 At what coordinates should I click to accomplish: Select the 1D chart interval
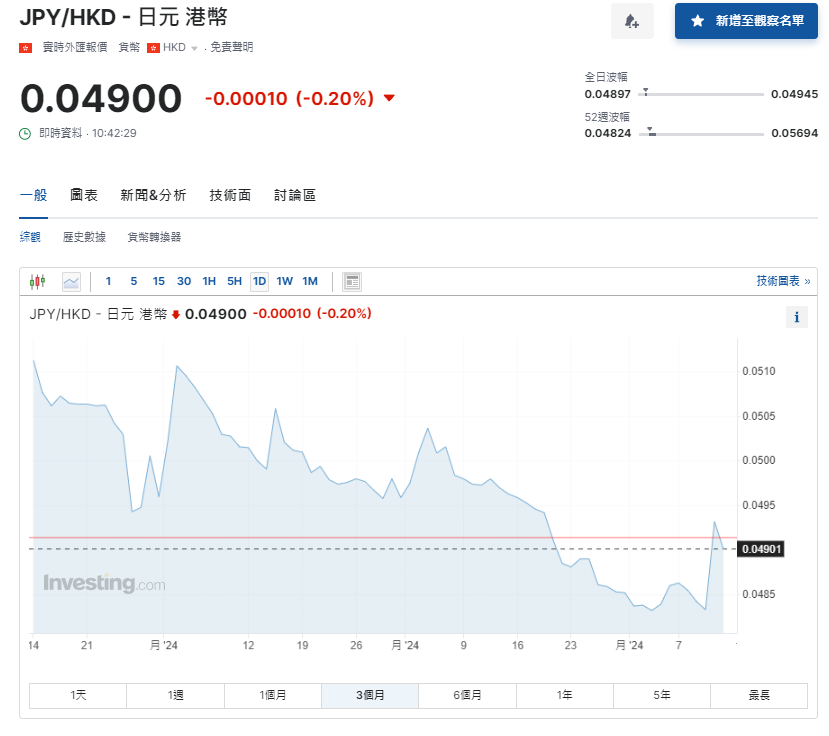[259, 281]
